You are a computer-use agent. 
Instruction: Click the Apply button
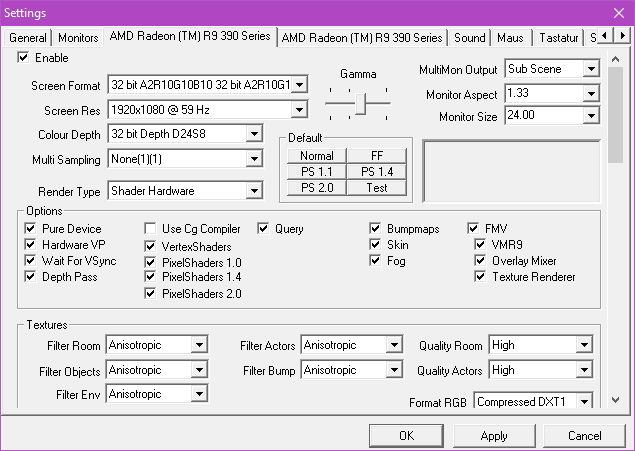[x=493, y=436]
